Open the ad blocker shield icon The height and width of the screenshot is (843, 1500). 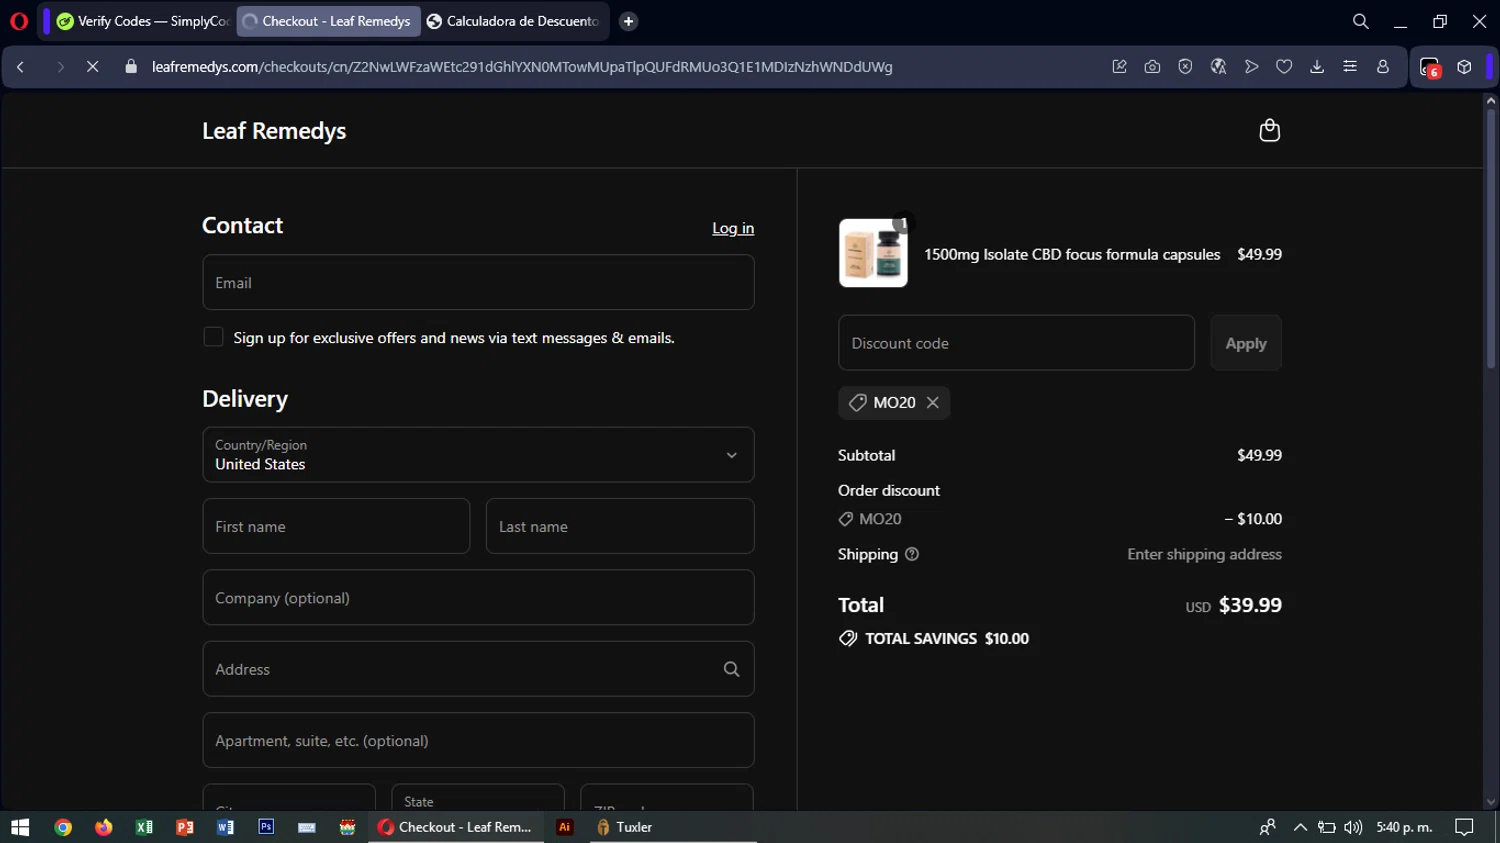click(x=1185, y=67)
